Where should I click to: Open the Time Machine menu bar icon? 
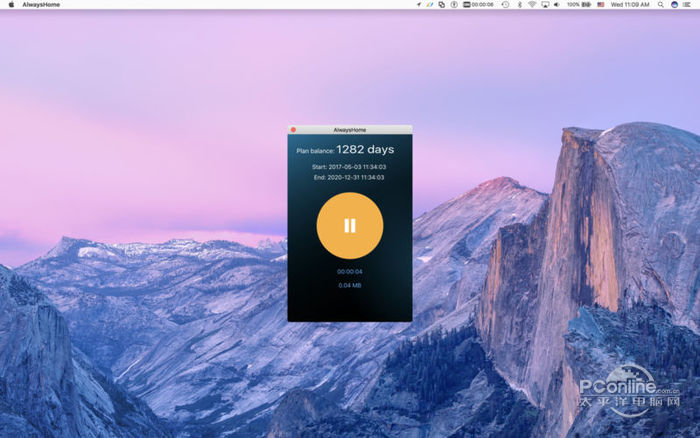coord(505,4)
